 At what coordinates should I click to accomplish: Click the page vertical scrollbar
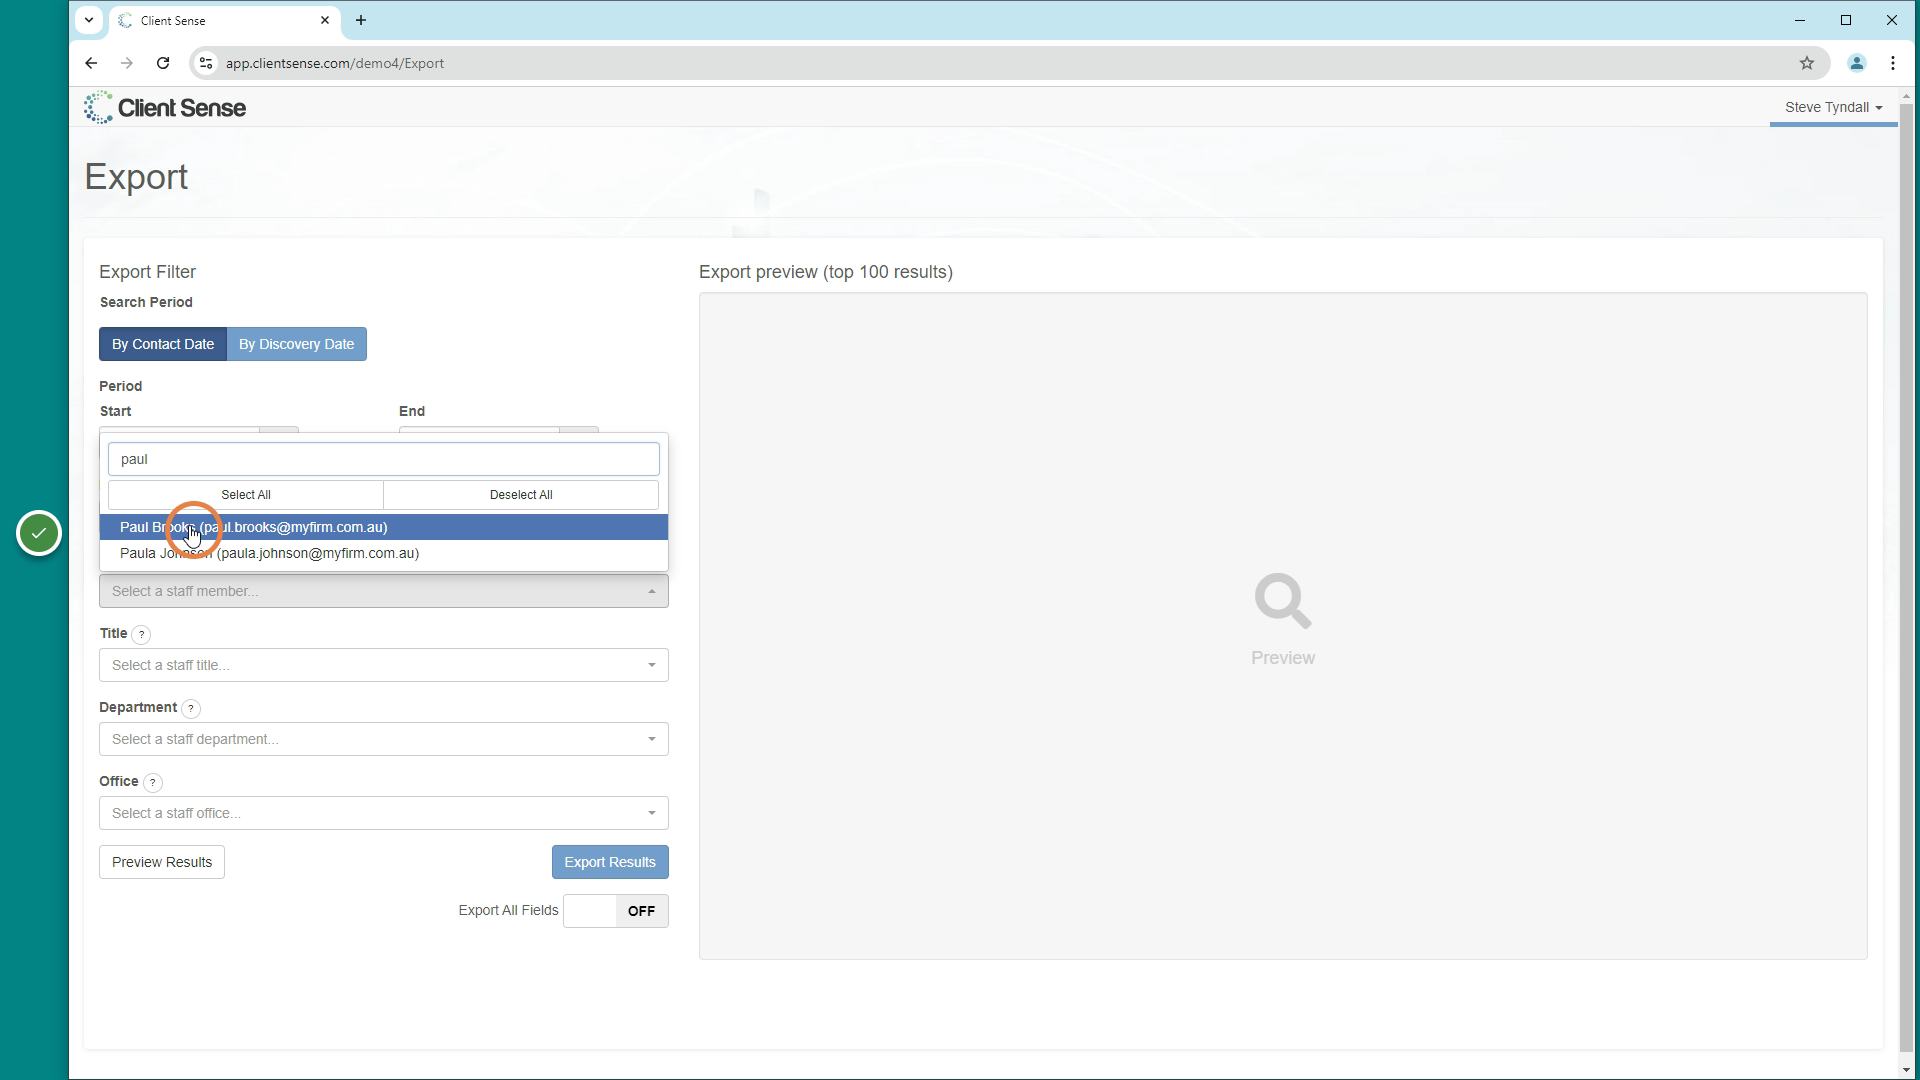(1907, 580)
